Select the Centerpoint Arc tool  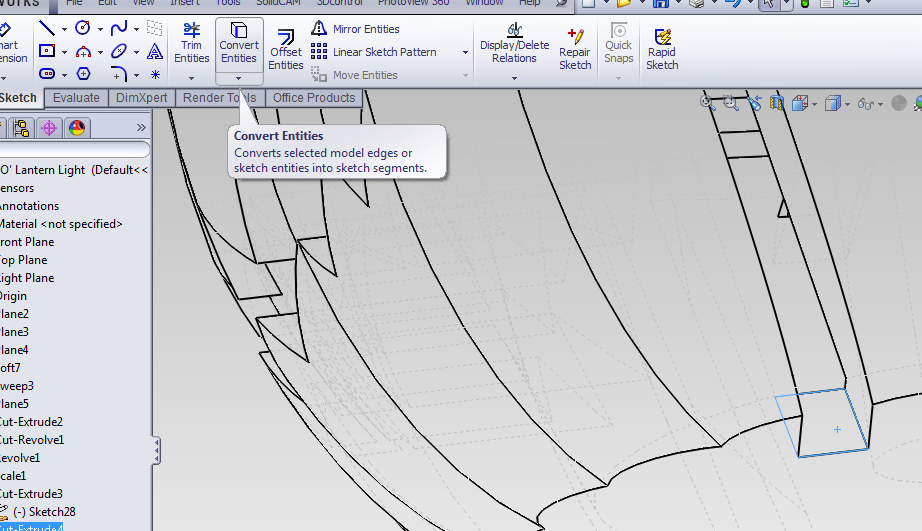(83, 52)
